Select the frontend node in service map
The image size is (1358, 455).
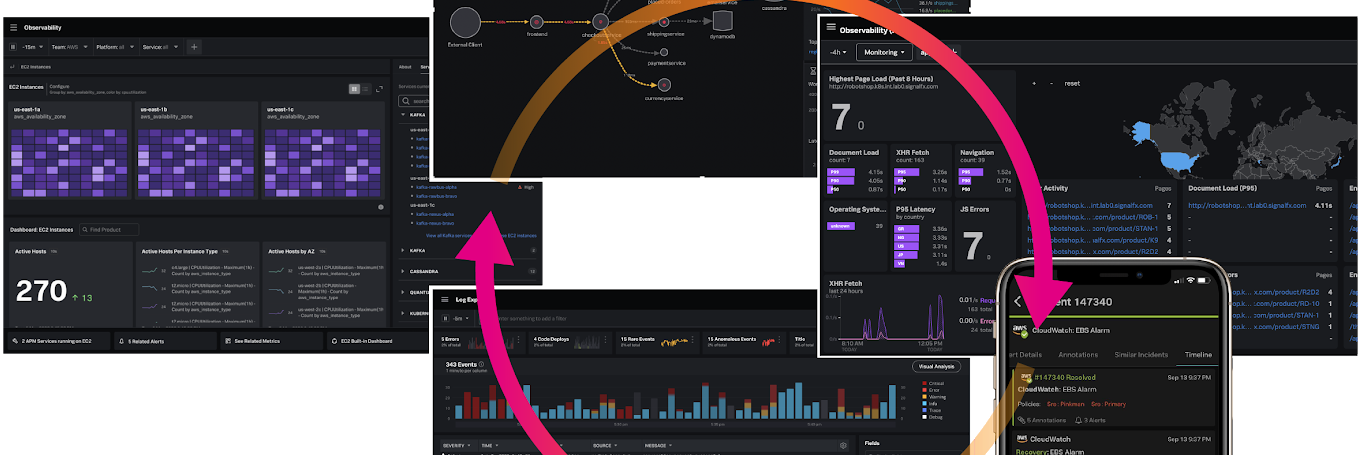pyautogui.click(x=536, y=21)
